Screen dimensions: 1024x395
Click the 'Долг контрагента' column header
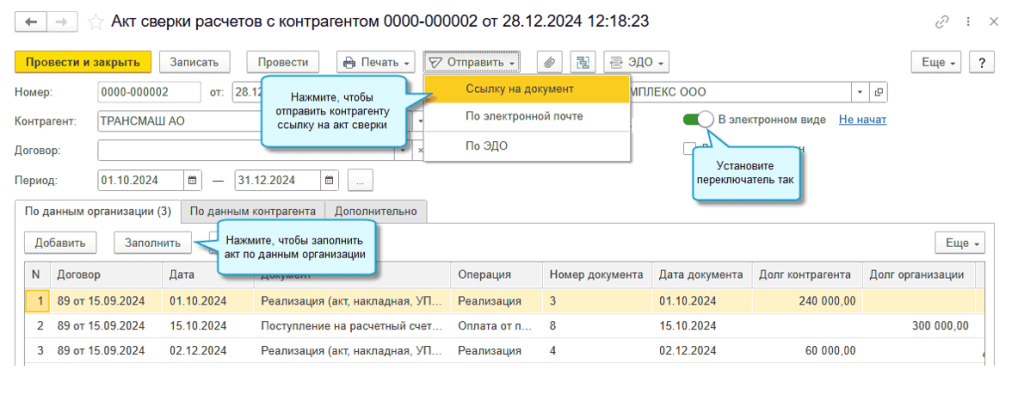coord(807,276)
